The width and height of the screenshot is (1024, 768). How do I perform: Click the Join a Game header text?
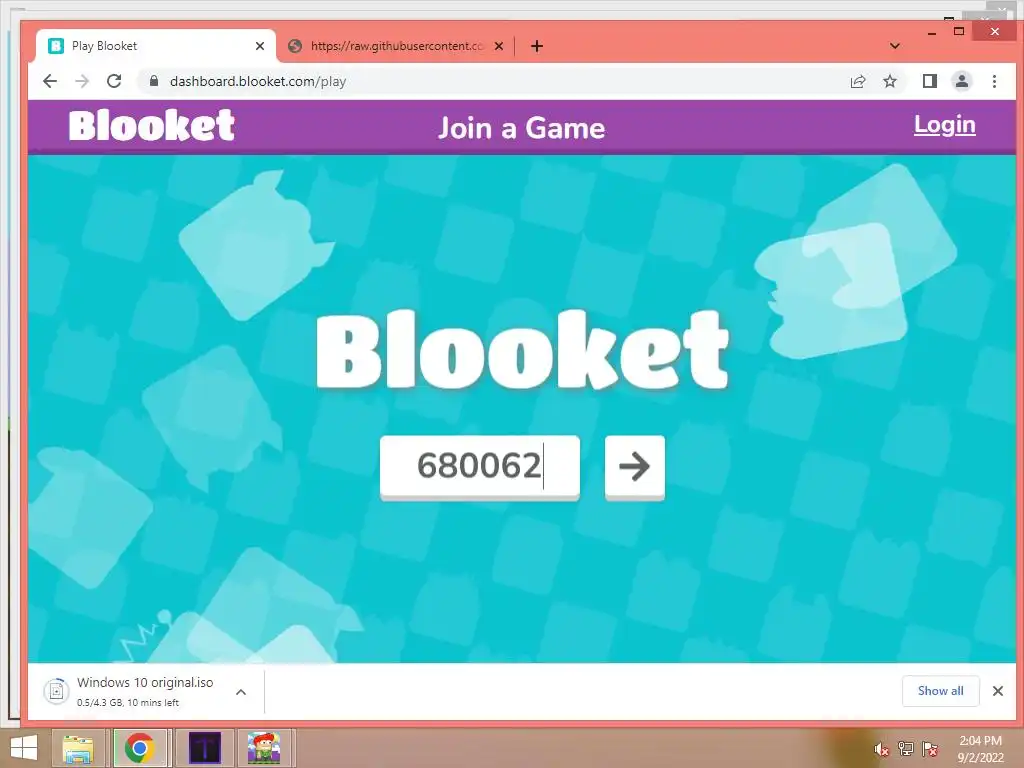(x=522, y=128)
